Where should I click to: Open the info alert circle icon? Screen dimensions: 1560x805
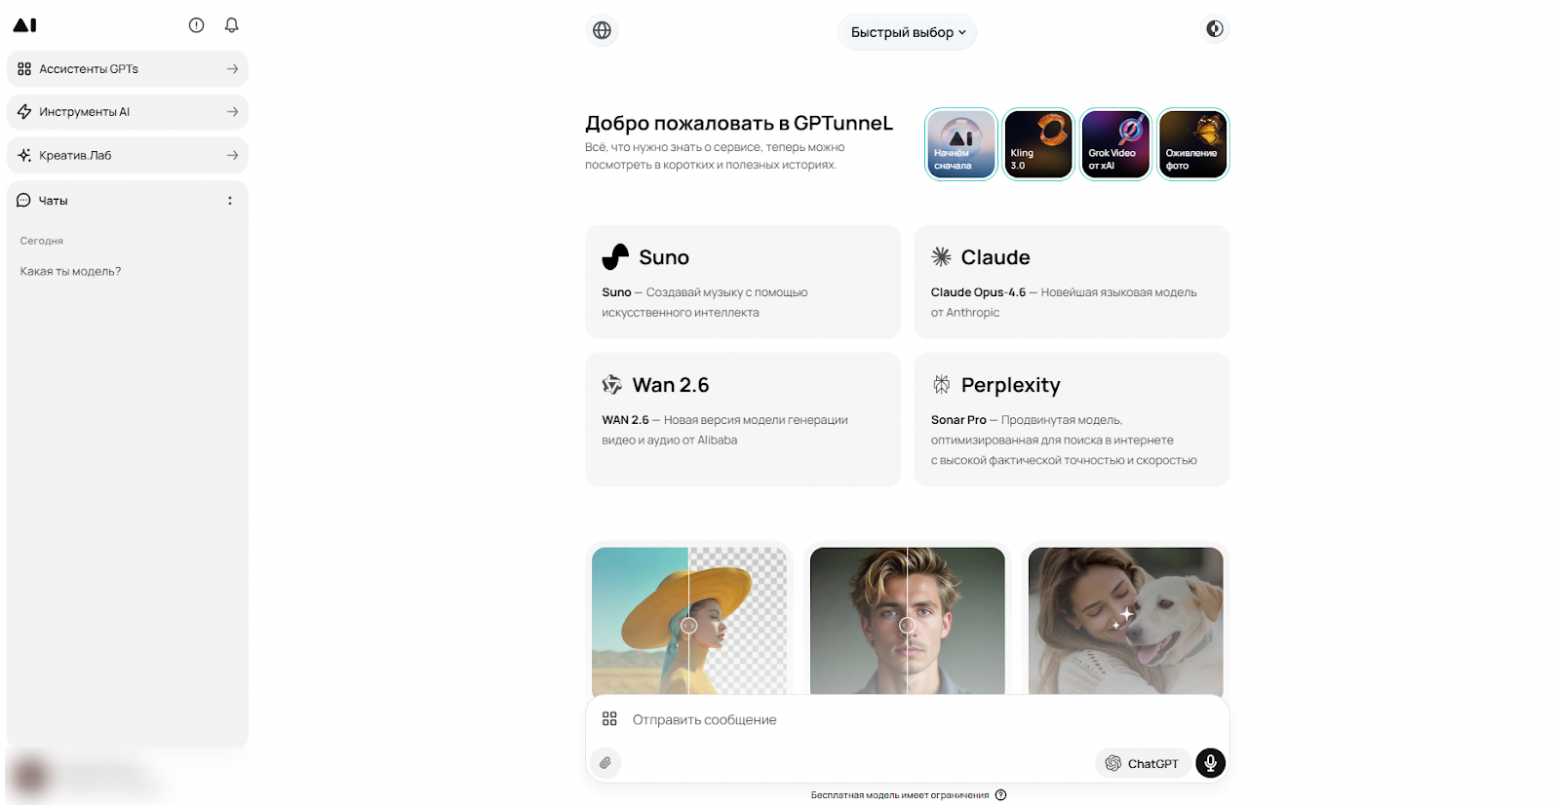click(x=196, y=25)
